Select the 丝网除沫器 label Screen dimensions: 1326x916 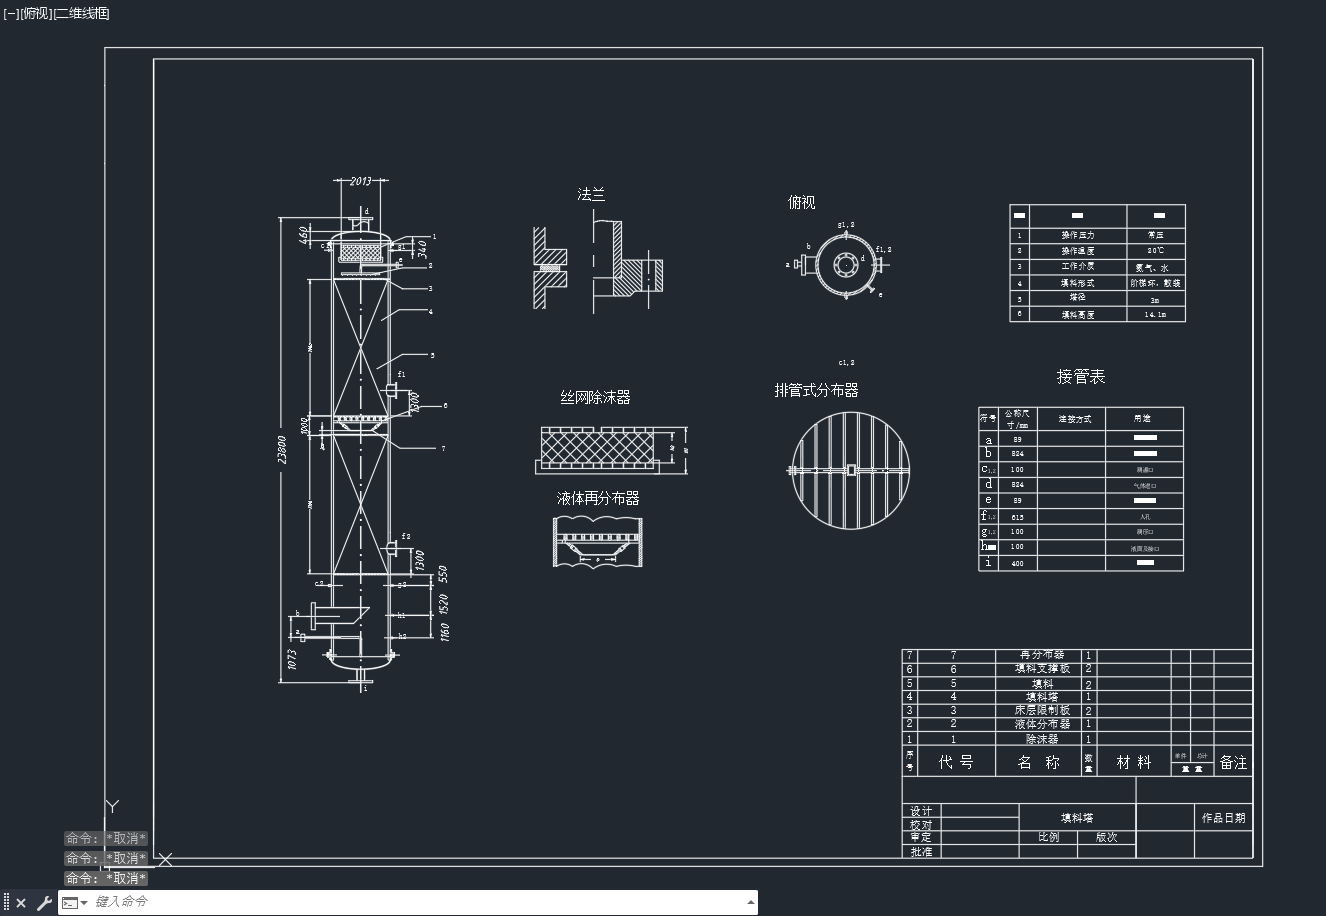click(595, 397)
